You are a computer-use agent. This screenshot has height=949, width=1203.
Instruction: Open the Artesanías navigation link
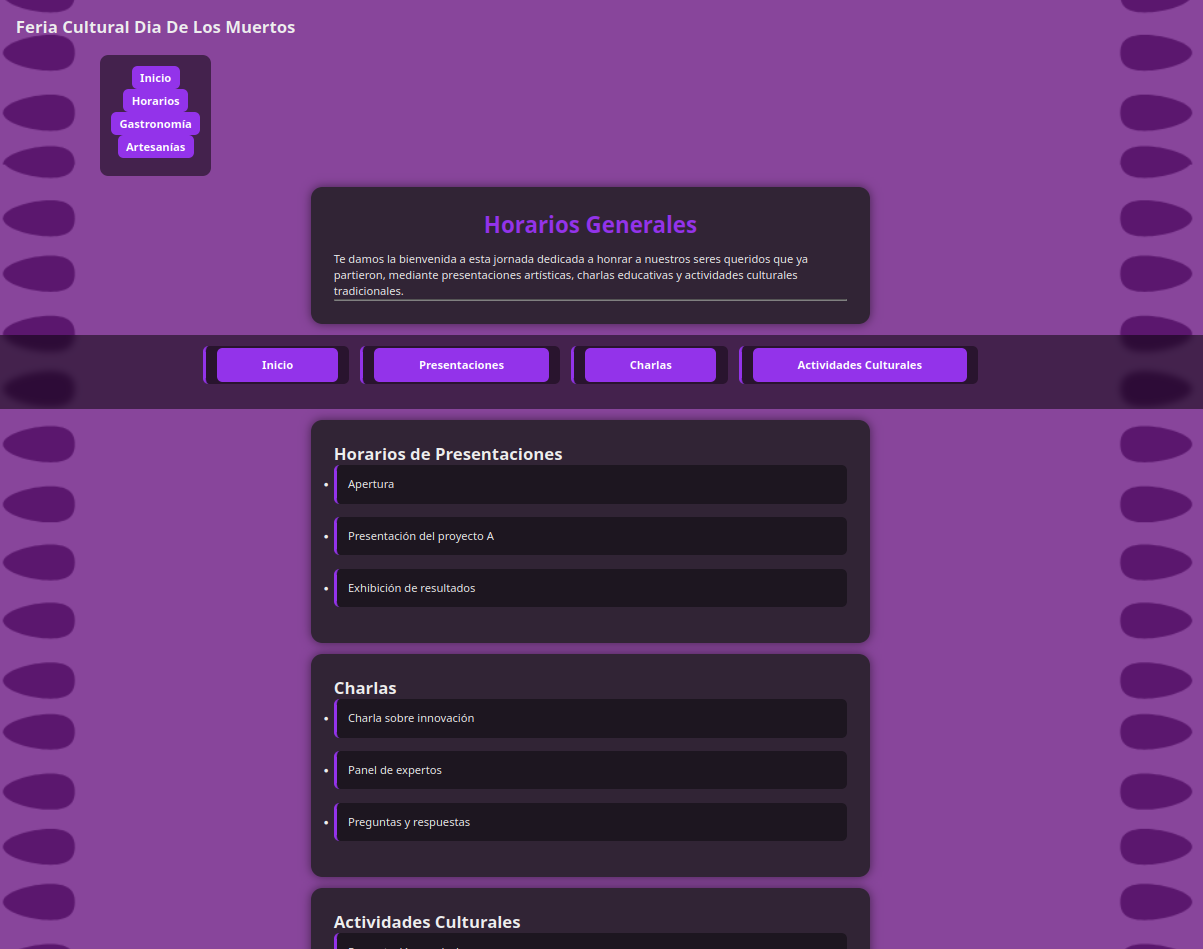tap(155, 147)
